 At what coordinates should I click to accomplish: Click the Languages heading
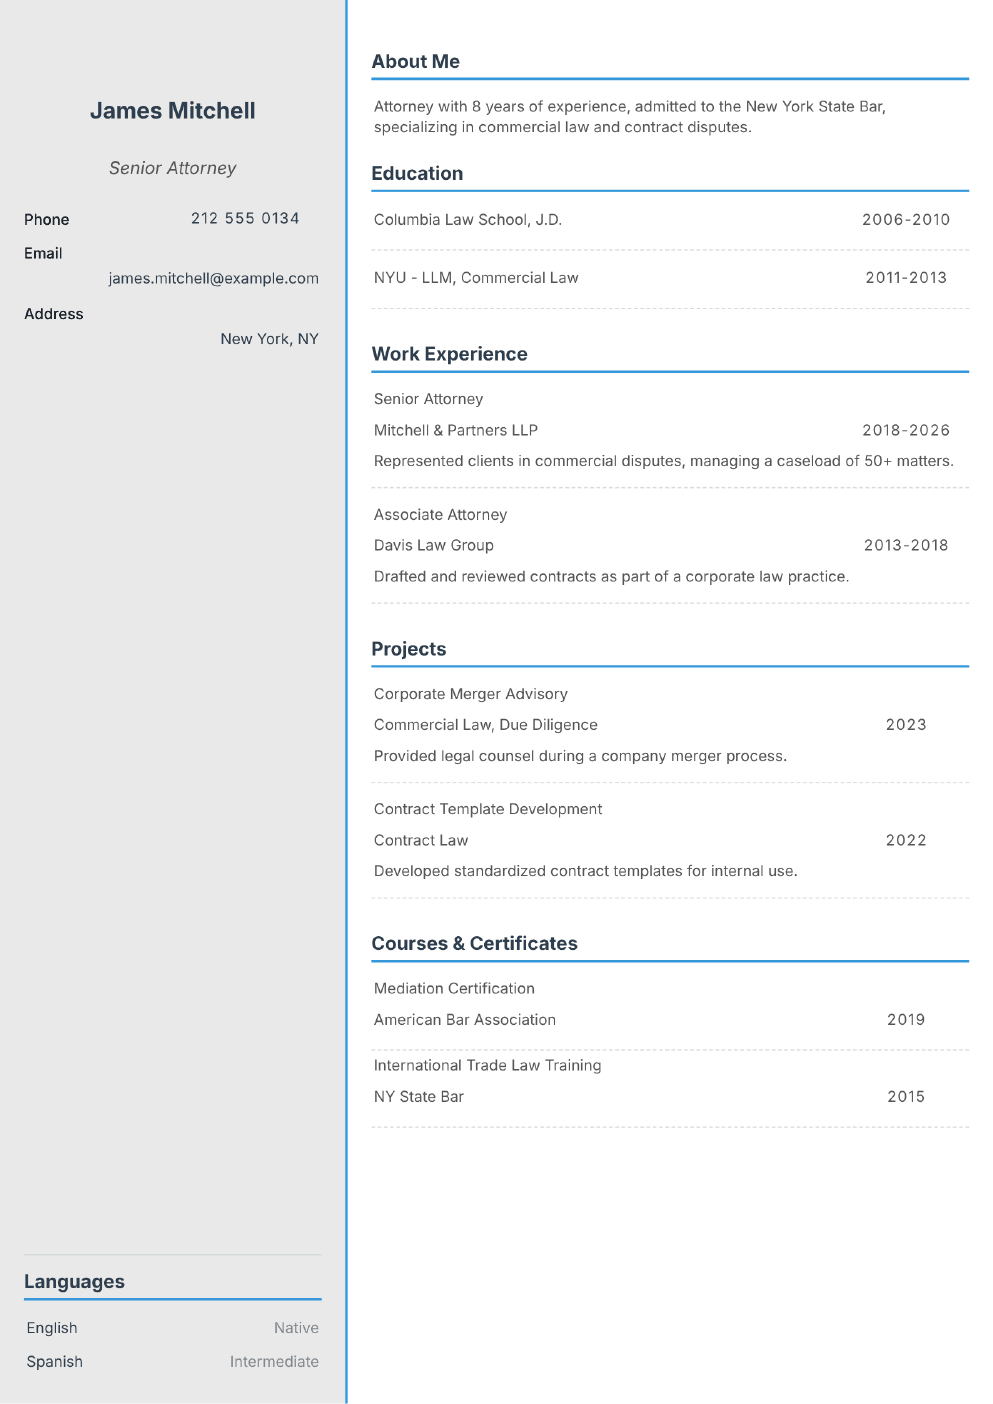click(x=75, y=1282)
